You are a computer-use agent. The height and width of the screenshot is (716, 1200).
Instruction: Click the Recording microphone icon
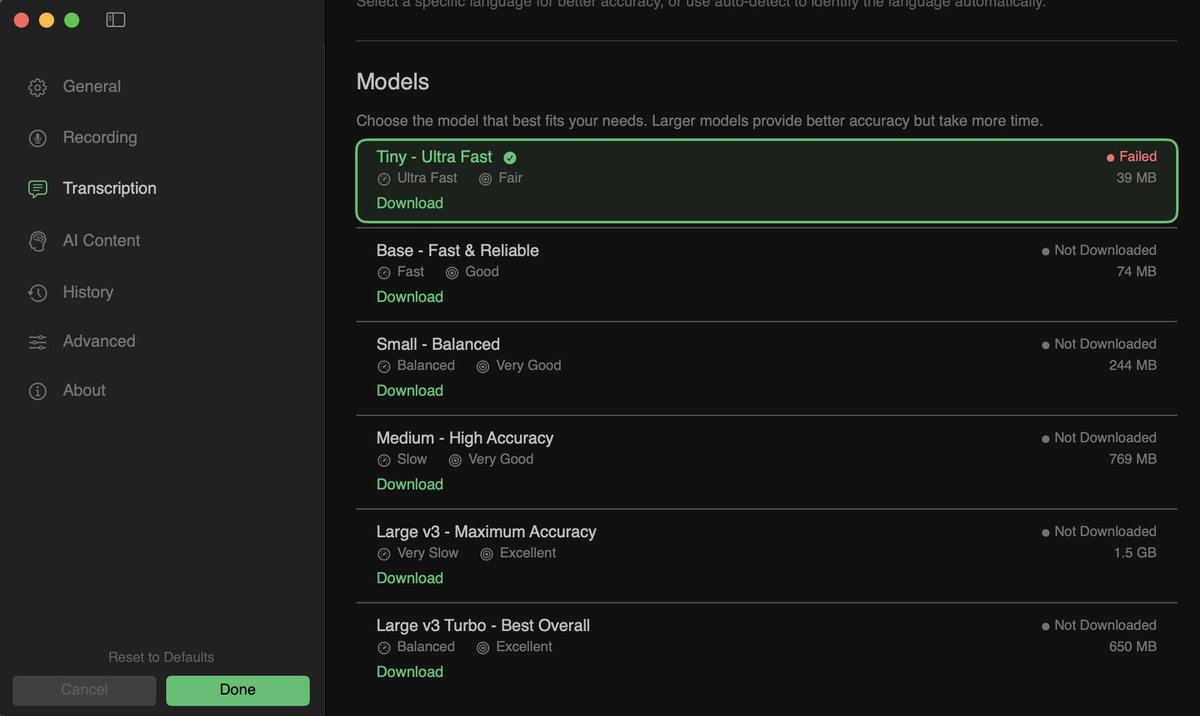pos(38,138)
